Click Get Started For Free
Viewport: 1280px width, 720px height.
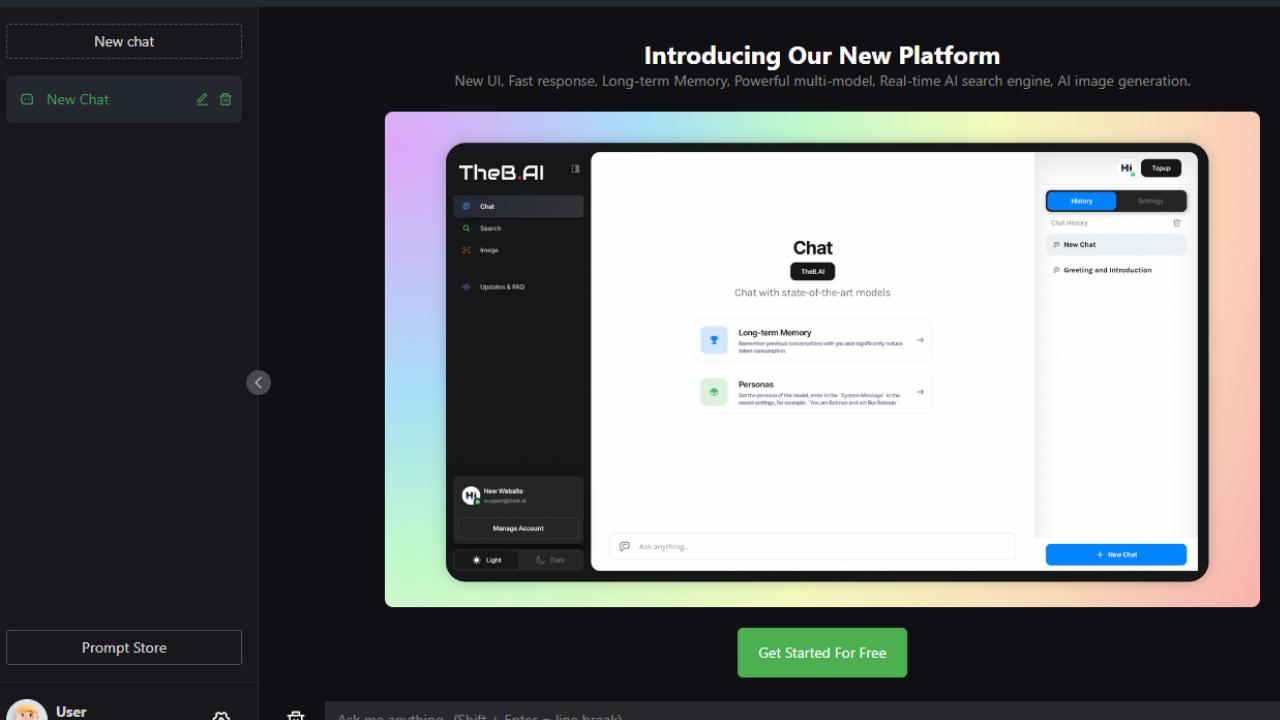coord(822,652)
